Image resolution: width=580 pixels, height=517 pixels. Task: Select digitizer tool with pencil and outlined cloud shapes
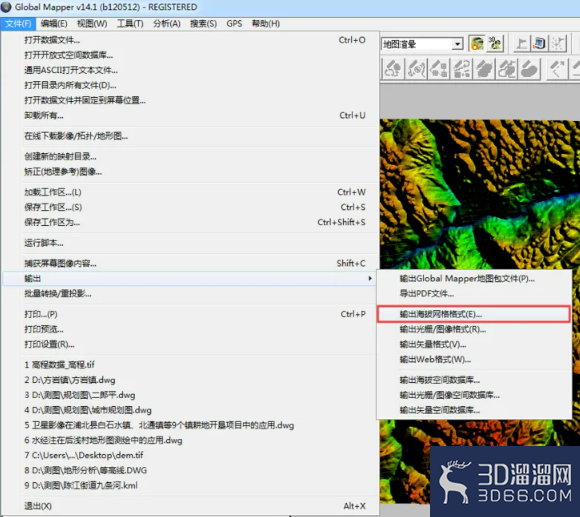point(507,69)
